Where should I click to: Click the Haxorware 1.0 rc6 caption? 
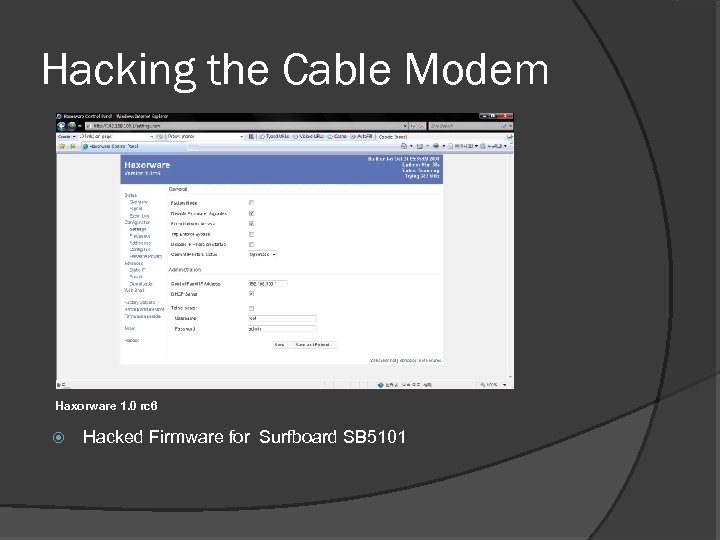point(107,406)
